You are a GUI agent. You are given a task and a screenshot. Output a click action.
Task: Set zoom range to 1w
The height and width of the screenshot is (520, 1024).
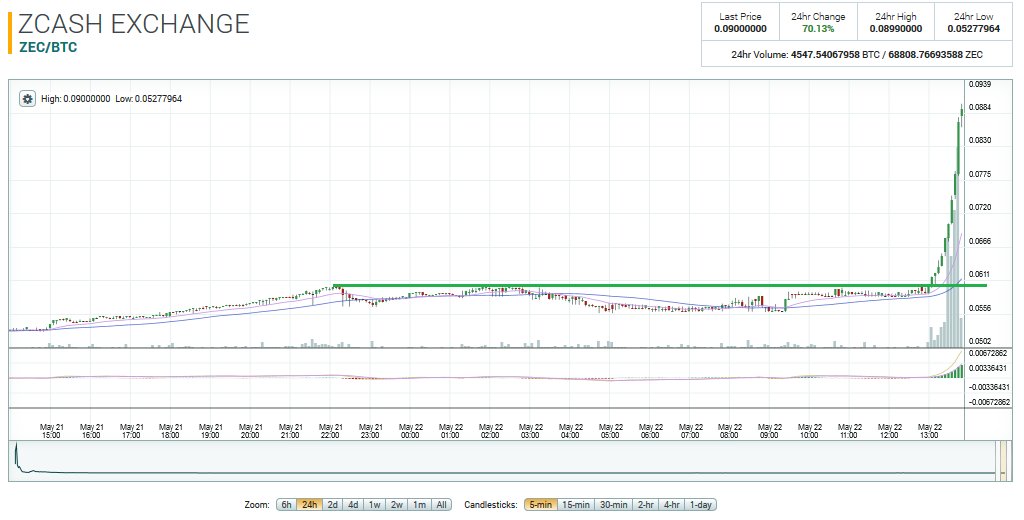pyautogui.click(x=374, y=504)
